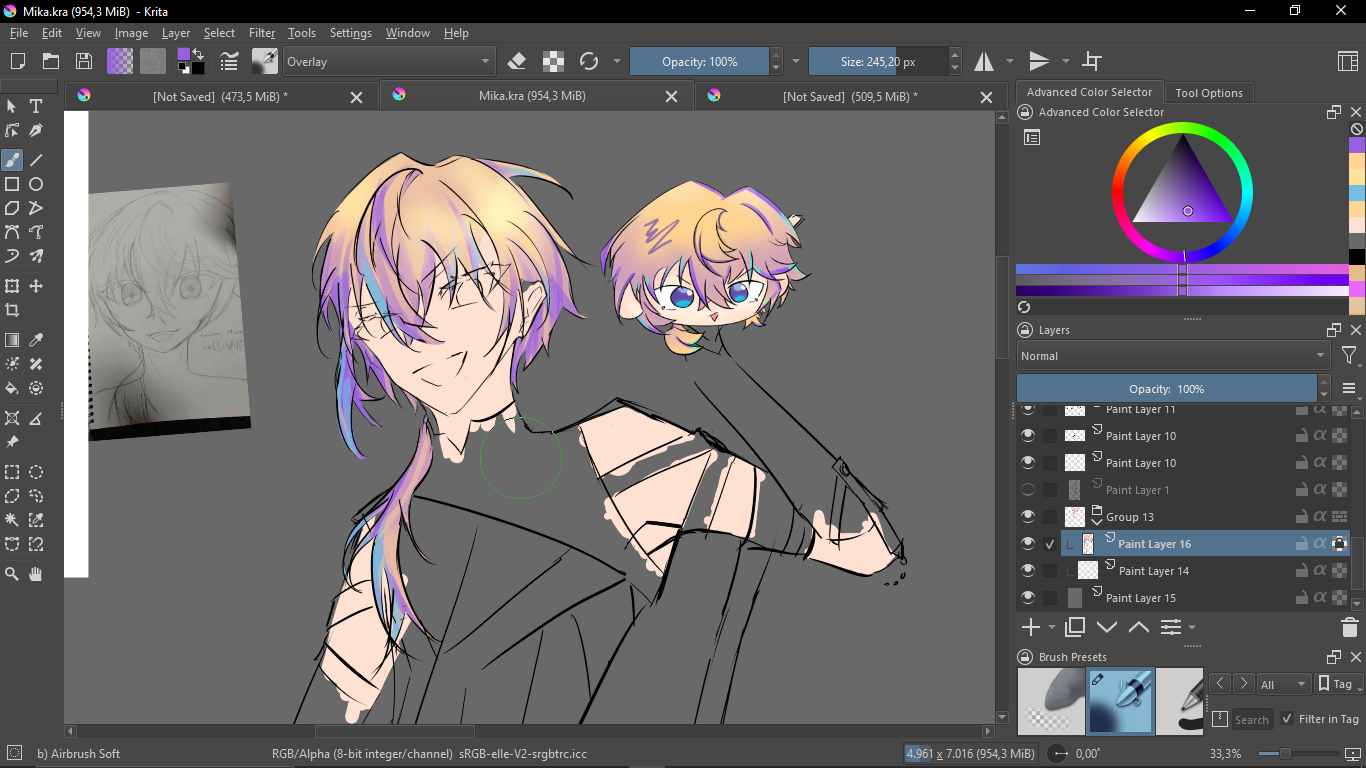This screenshot has width=1366, height=768.
Task: Click the horizontal mirror tool icon
Action: click(985, 62)
